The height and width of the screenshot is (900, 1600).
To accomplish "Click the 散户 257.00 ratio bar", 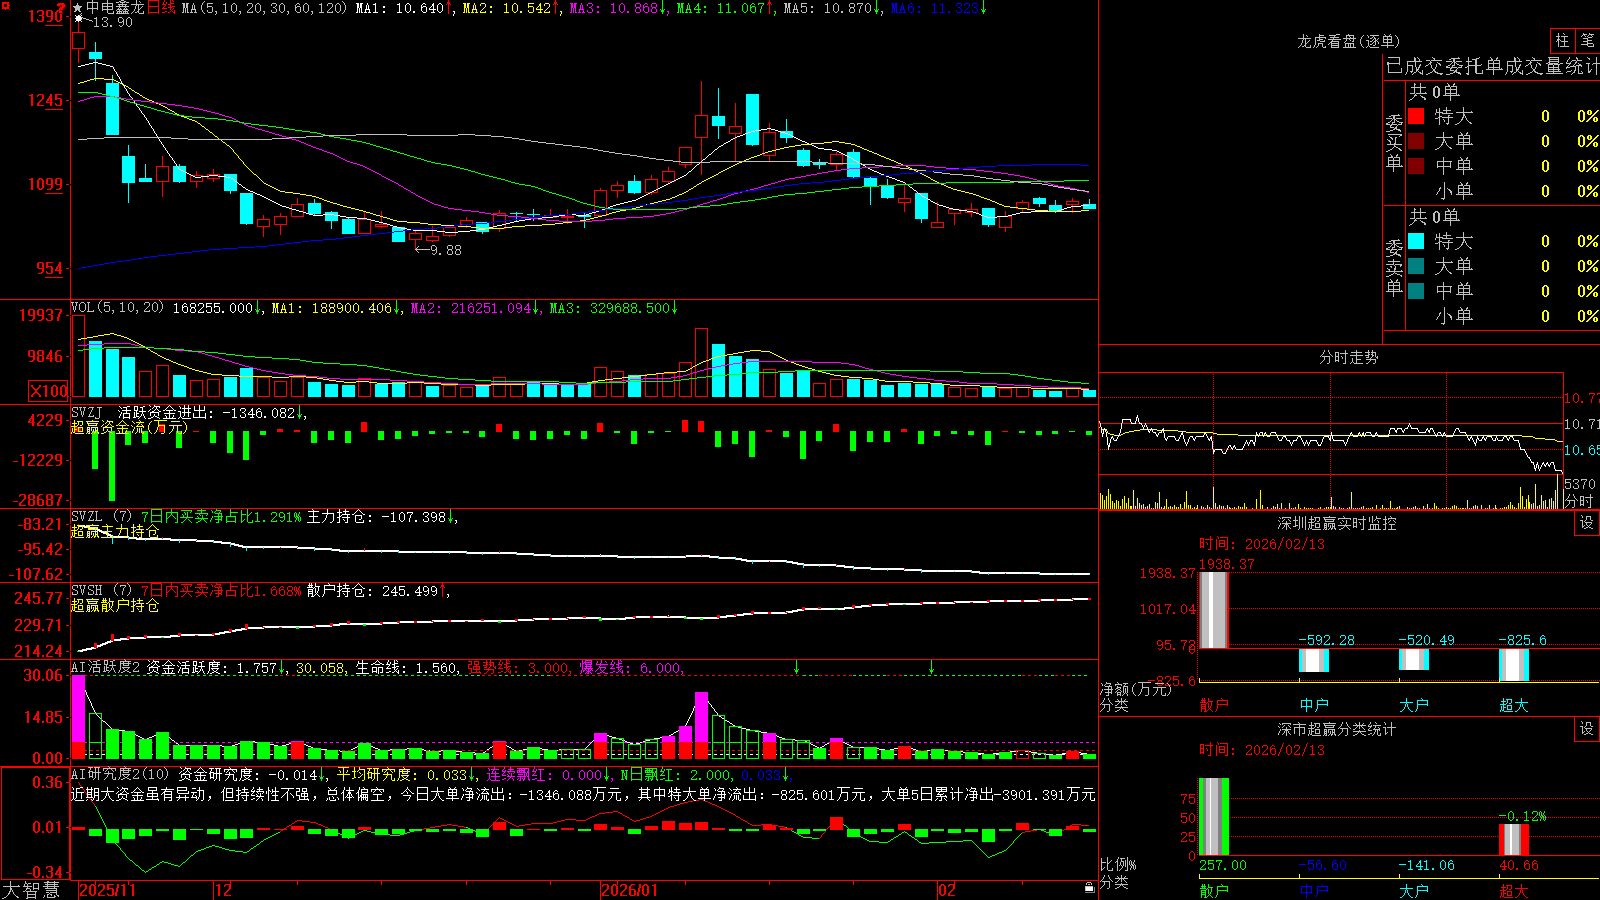I will [x=1213, y=817].
